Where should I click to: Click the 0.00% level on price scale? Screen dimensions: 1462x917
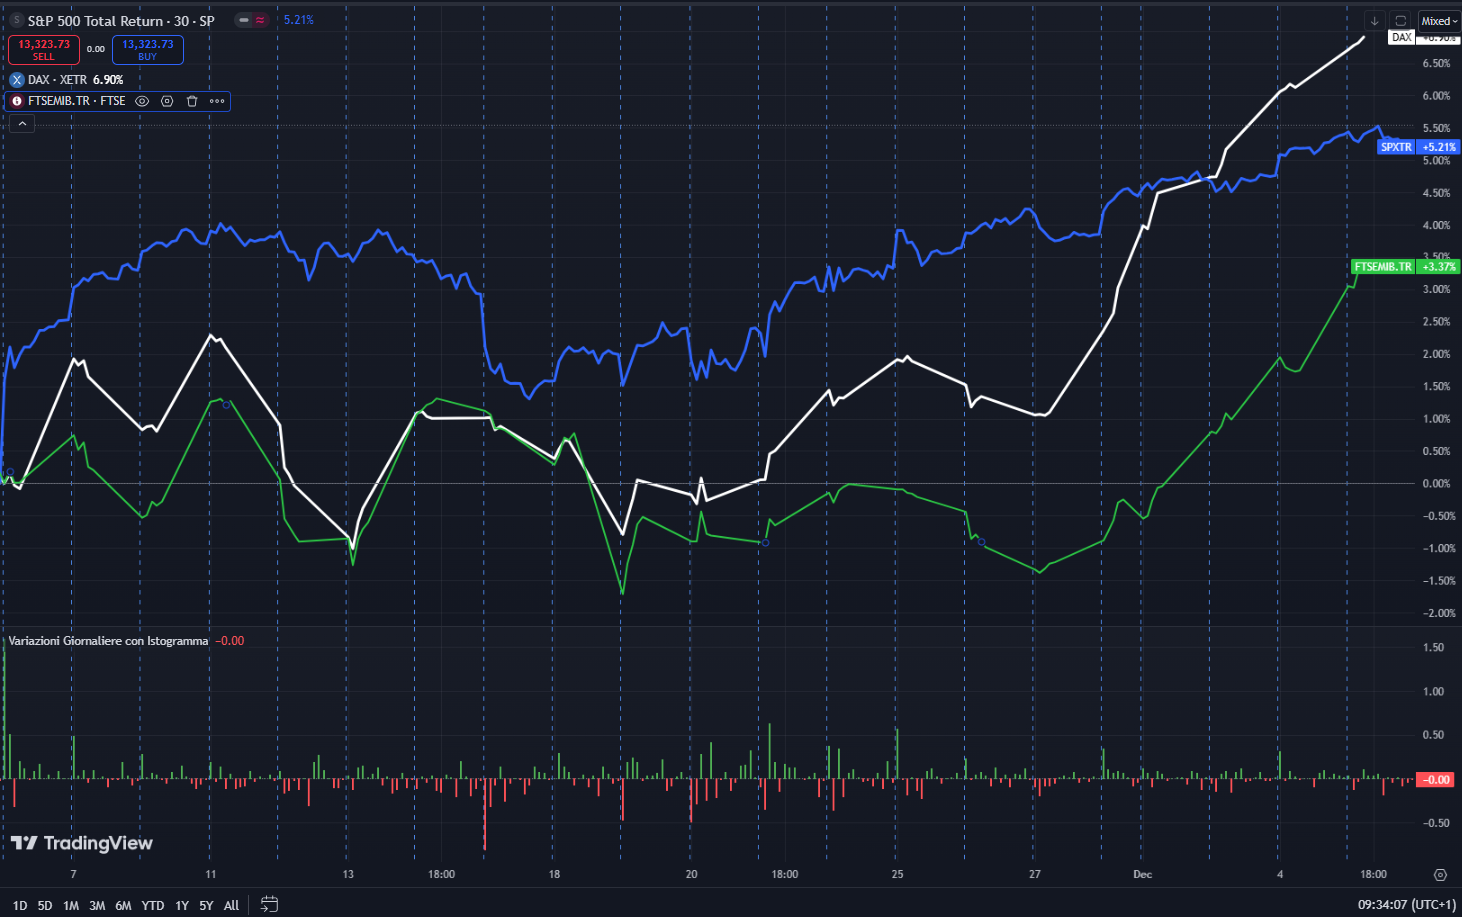tap(1436, 484)
